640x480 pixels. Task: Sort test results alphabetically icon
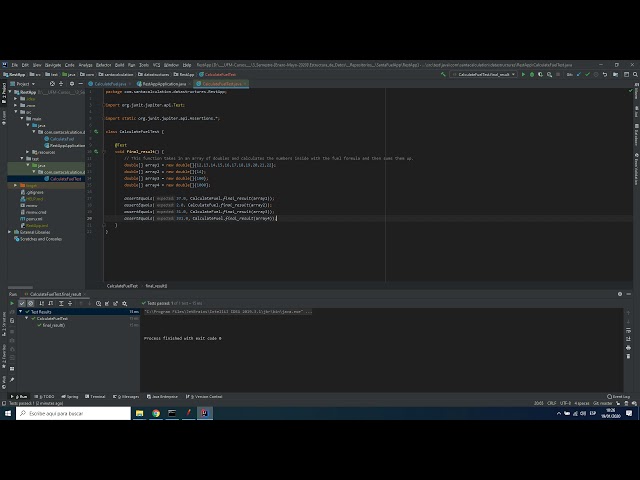coord(42,303)
